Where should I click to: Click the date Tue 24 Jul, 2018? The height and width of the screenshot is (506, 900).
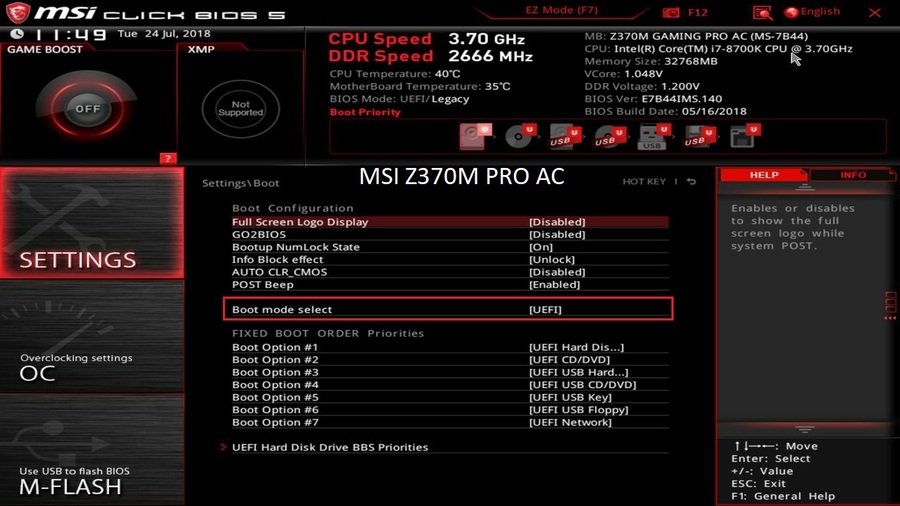[x=164, y=34]
